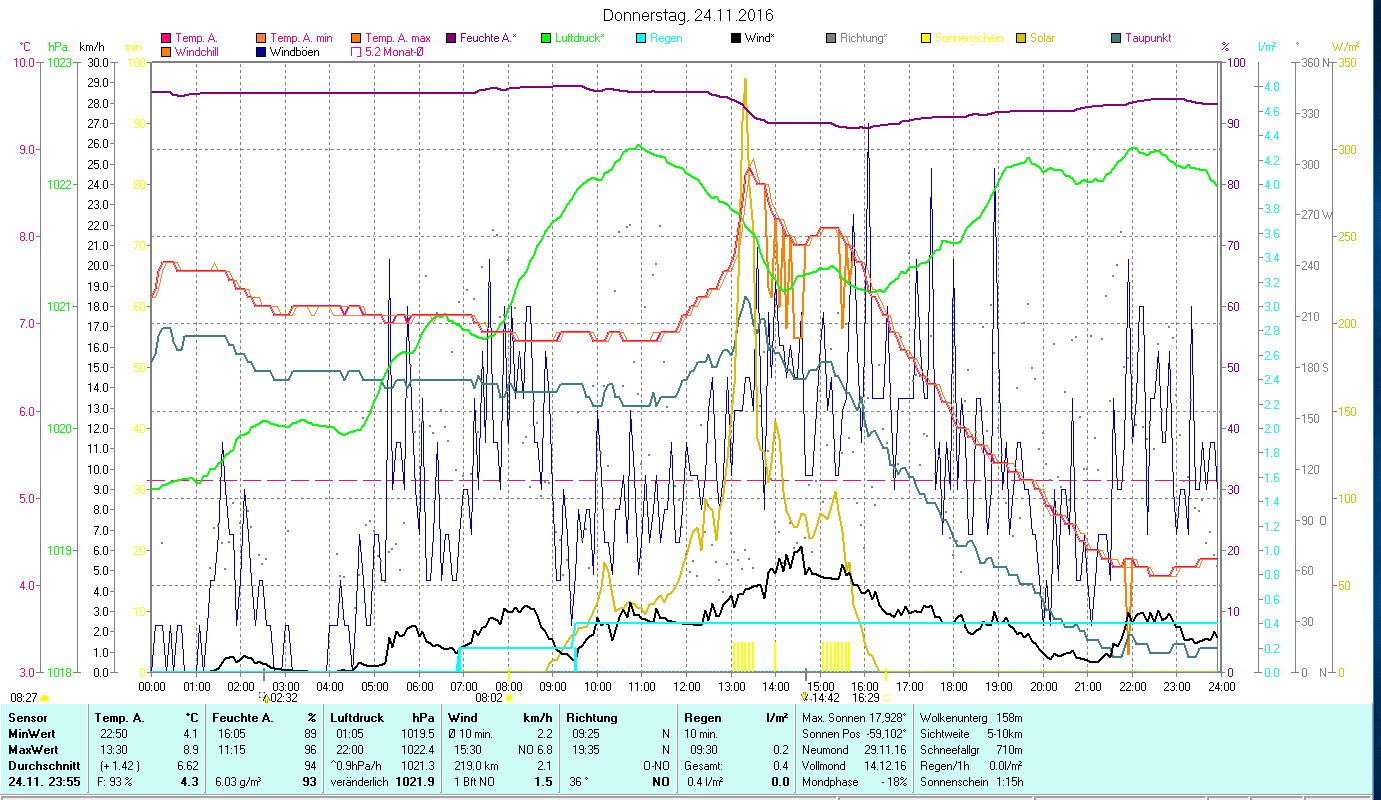
Task: Click the sun icon beside 08:27
Action: [x=44, y=698]
